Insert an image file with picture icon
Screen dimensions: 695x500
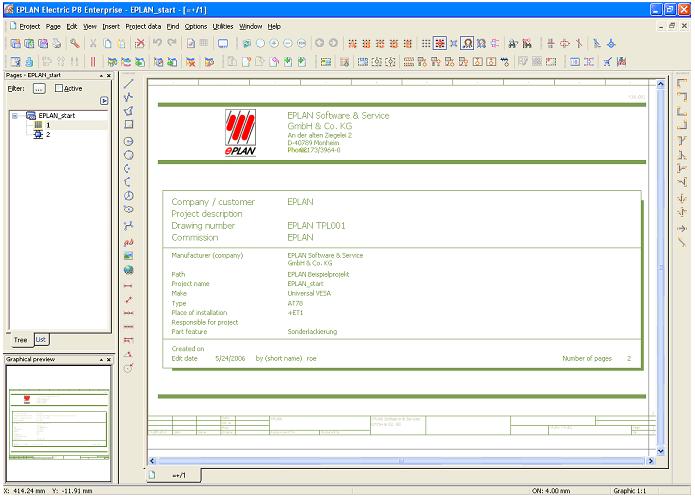pyautogui.click(x=129, y=255)
